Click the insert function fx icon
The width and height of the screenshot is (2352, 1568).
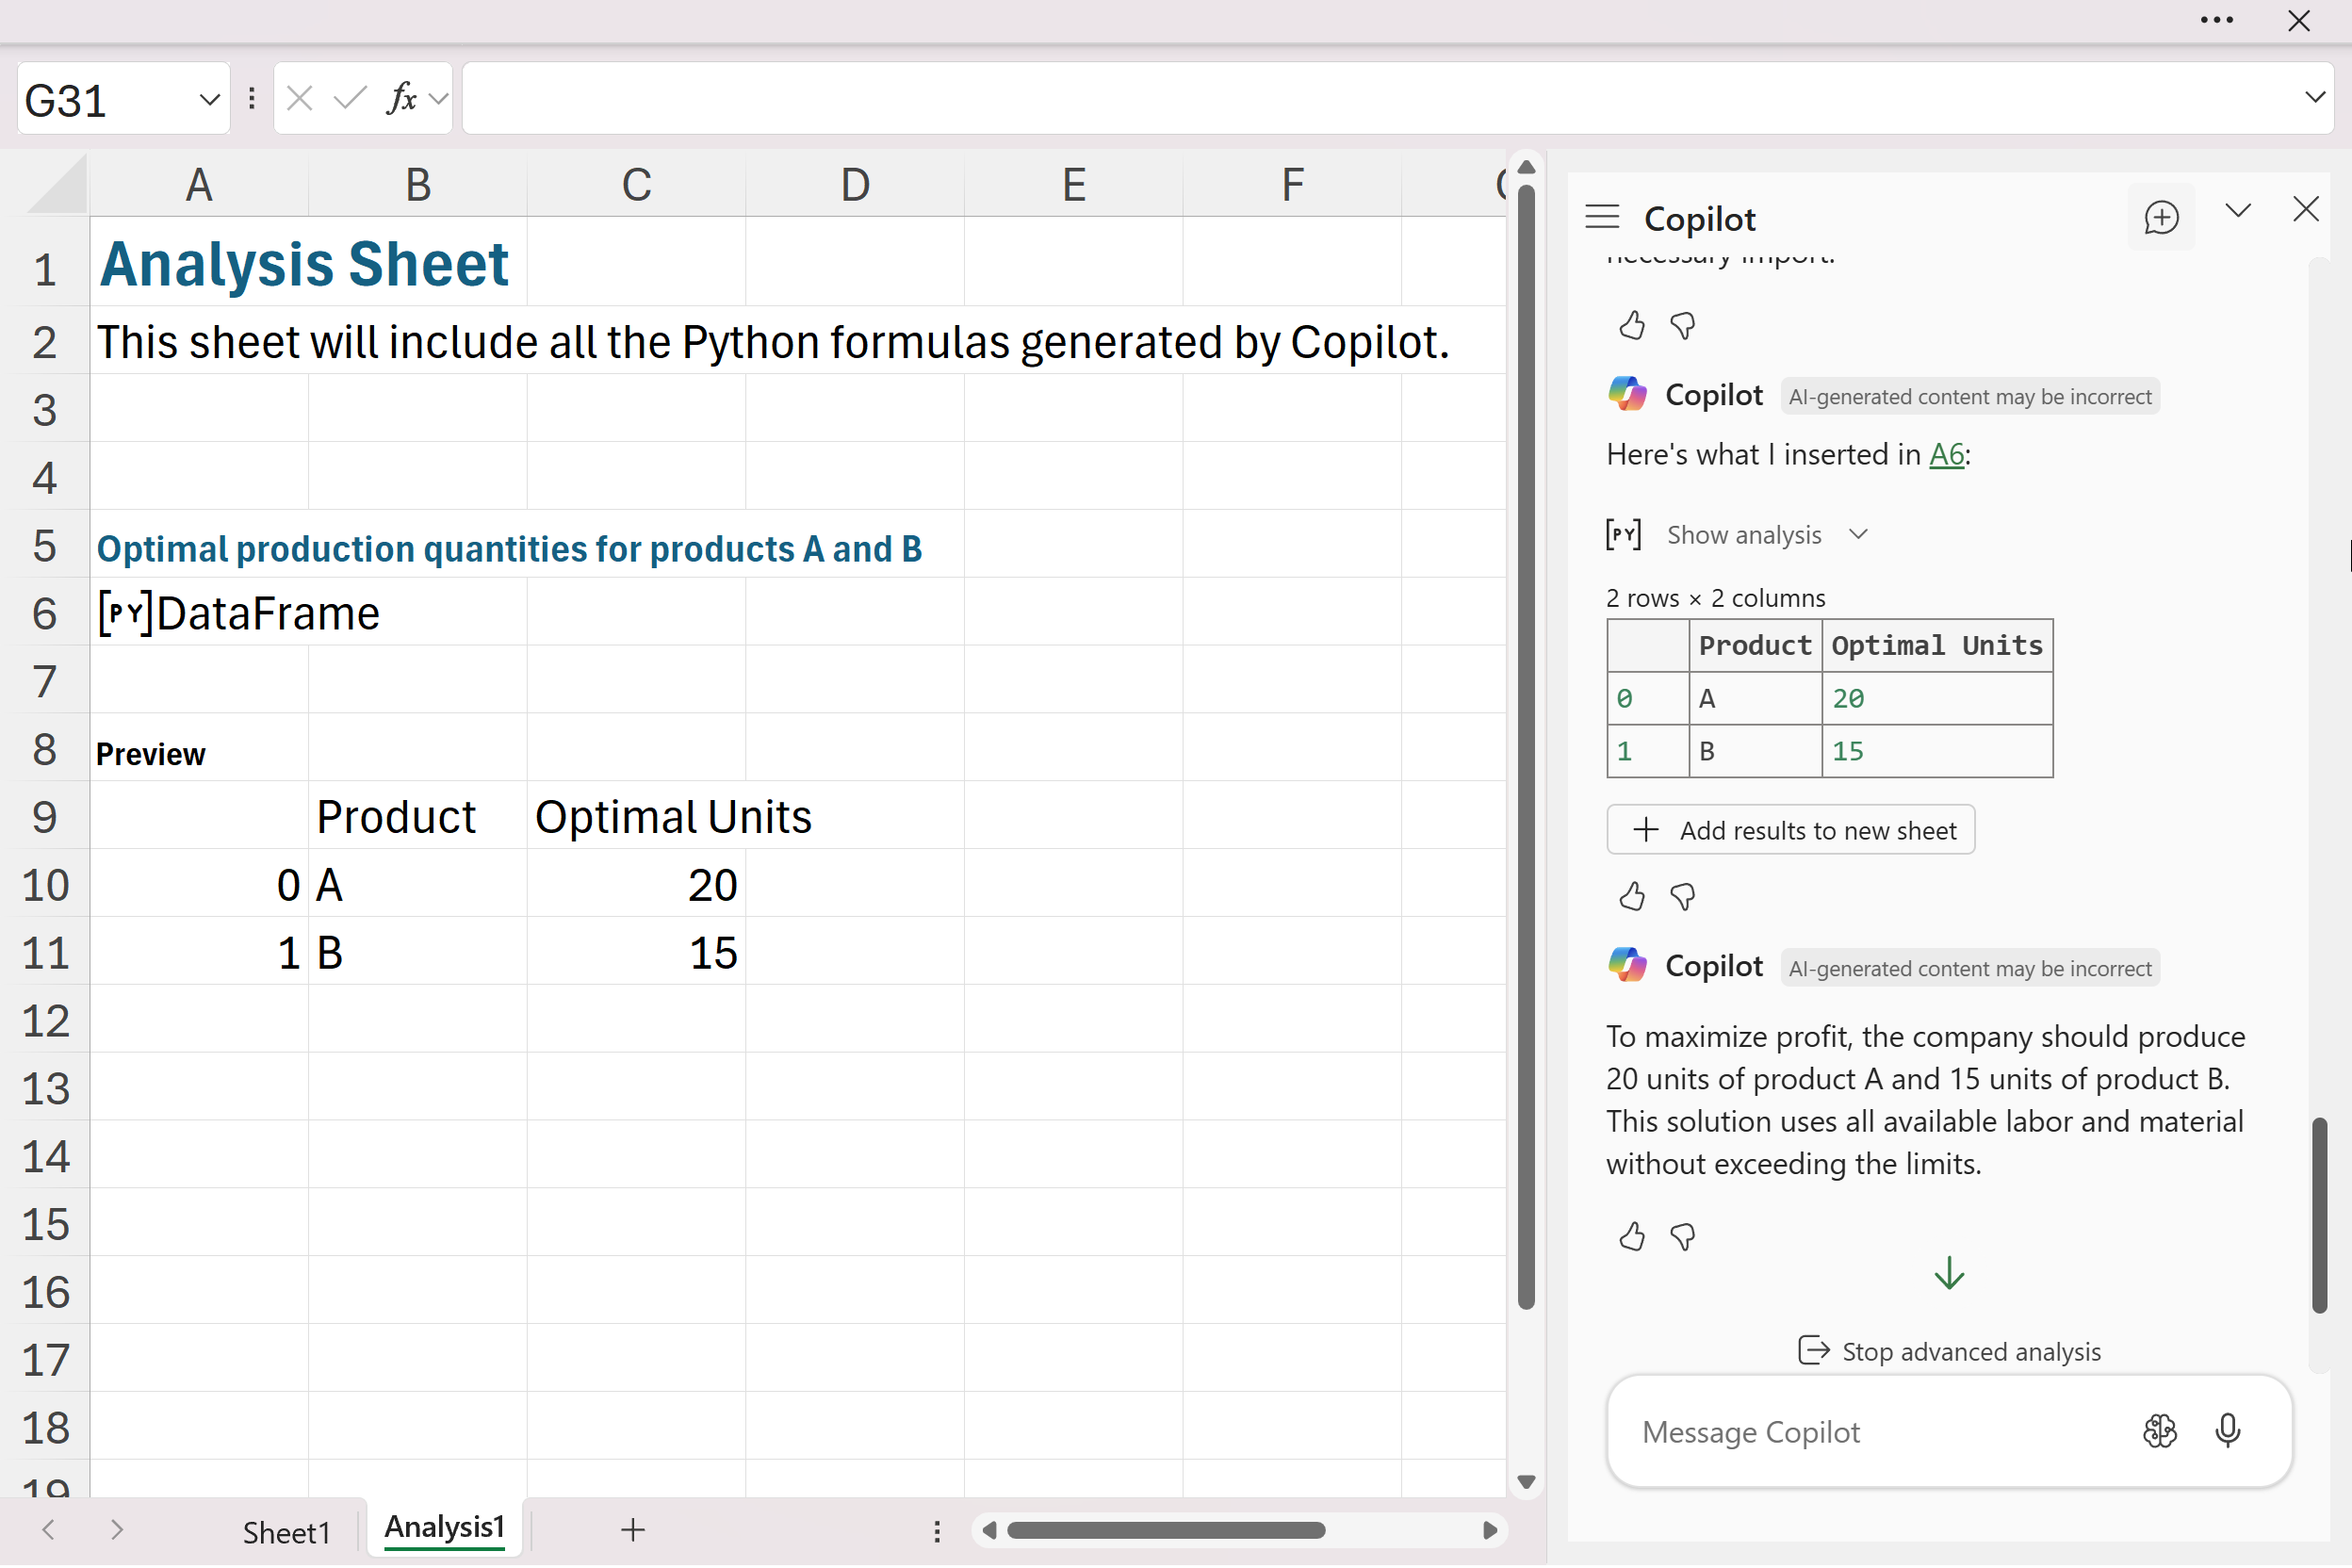pos(401,99)
